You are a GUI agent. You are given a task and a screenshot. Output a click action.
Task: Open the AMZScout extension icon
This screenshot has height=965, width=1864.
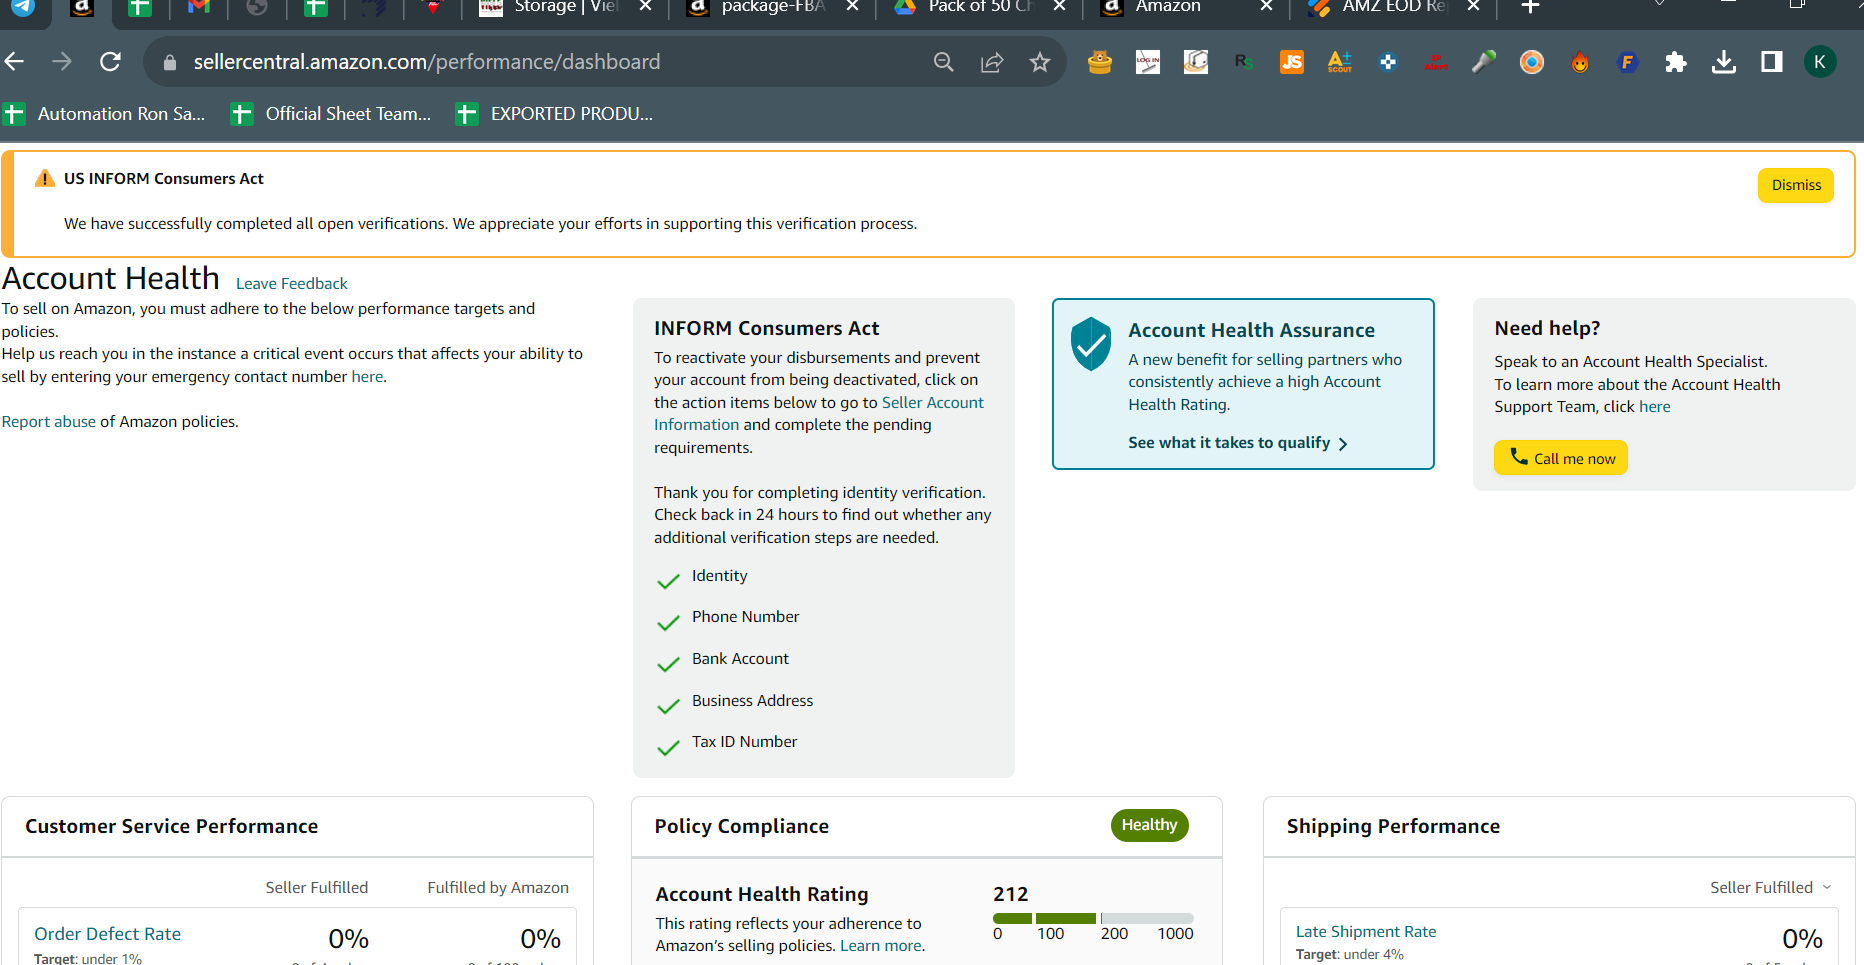tap(1340, 62)
